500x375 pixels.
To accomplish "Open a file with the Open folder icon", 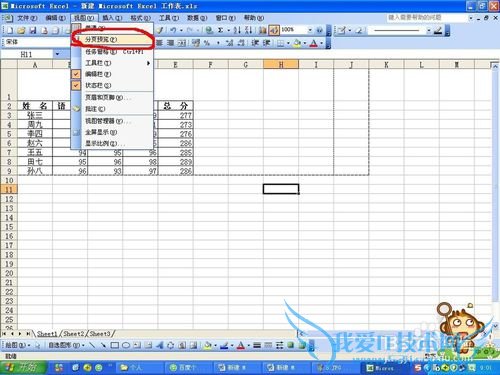I will tap(21, 30).
